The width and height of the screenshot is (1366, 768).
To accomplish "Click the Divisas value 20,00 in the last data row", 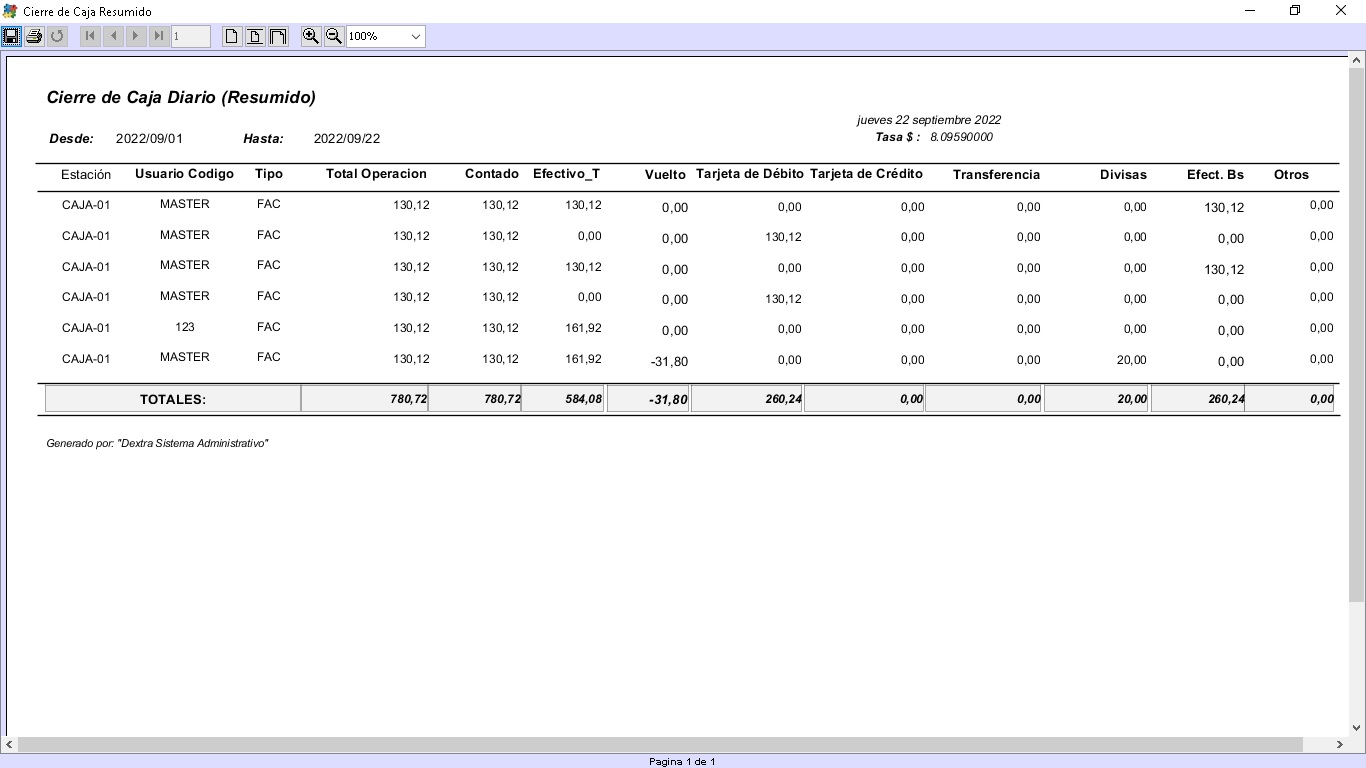I will (1132, 360).
